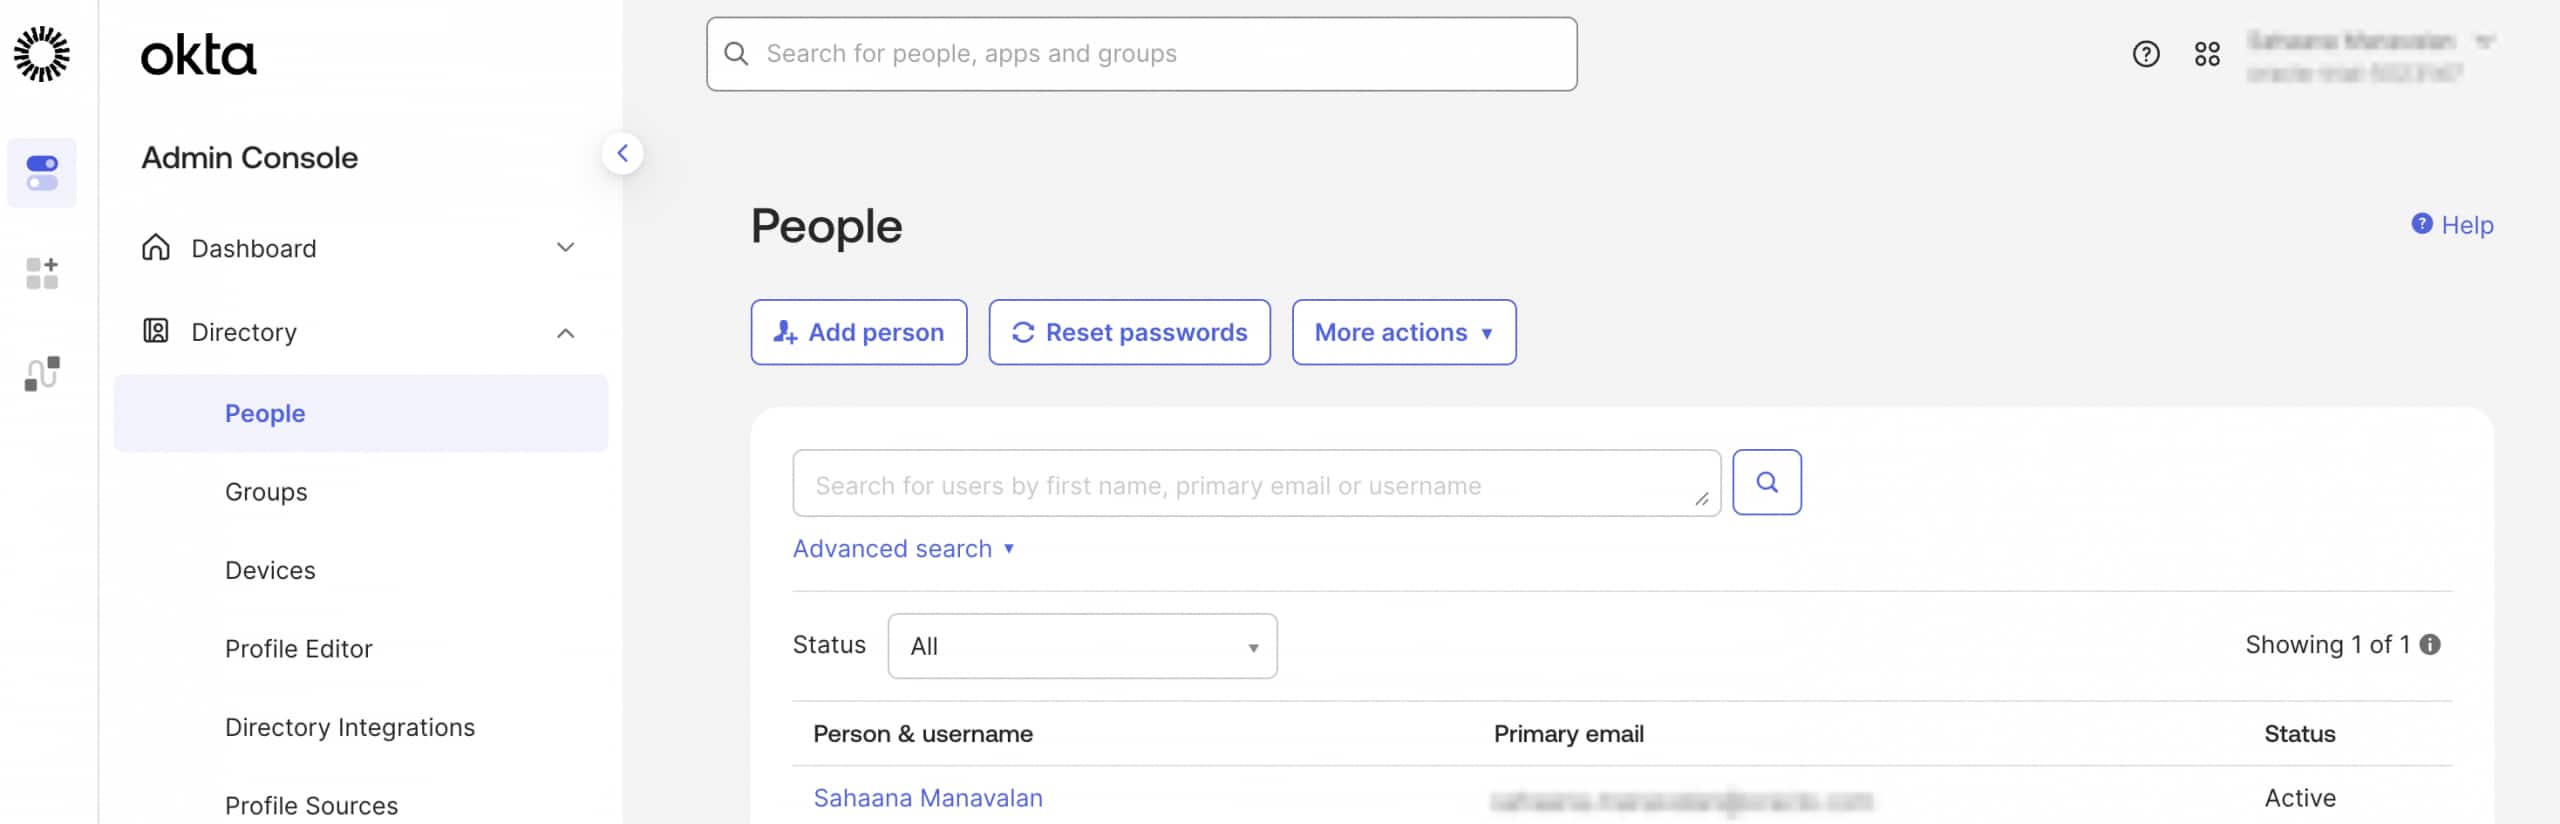The image size is (2560, 824).
Task: Open the Groups page
Action: point(265,491)
